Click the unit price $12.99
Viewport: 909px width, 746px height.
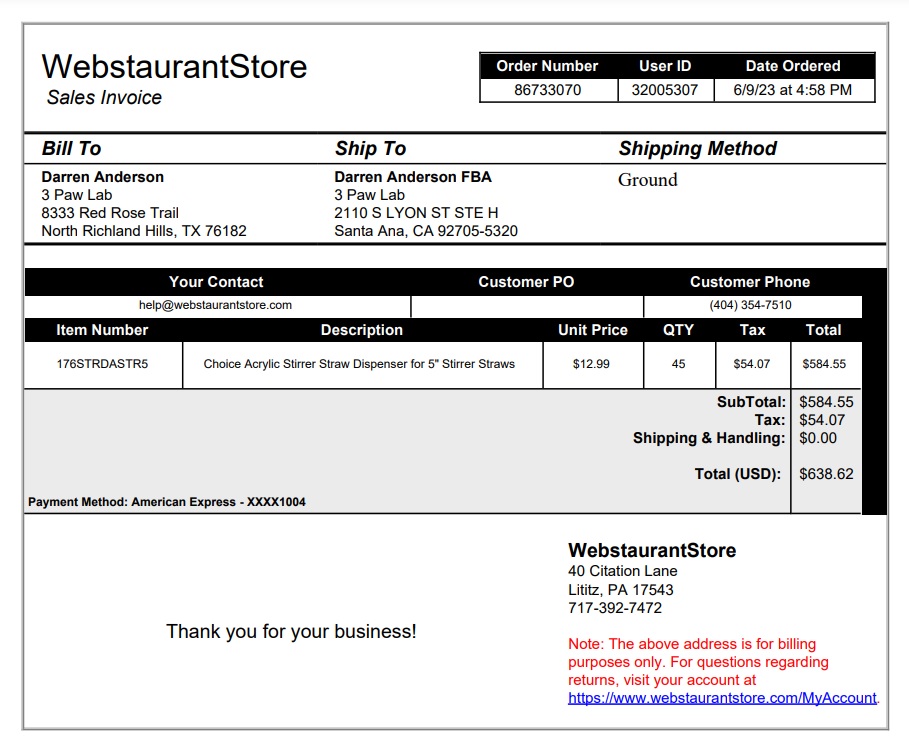(591, 364)
